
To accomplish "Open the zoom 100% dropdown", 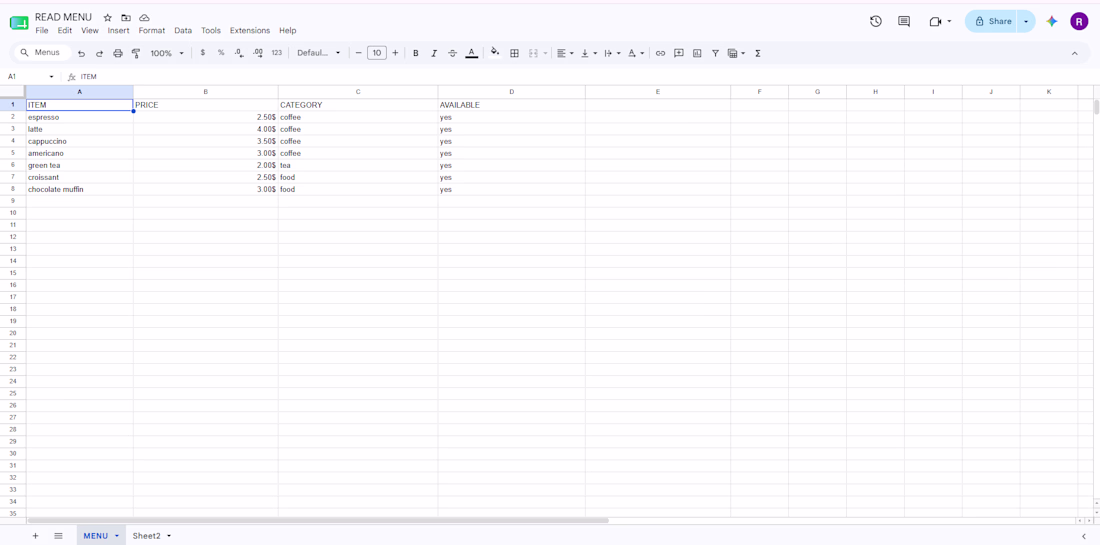I will pyautogui.click(x=167, y=53).
